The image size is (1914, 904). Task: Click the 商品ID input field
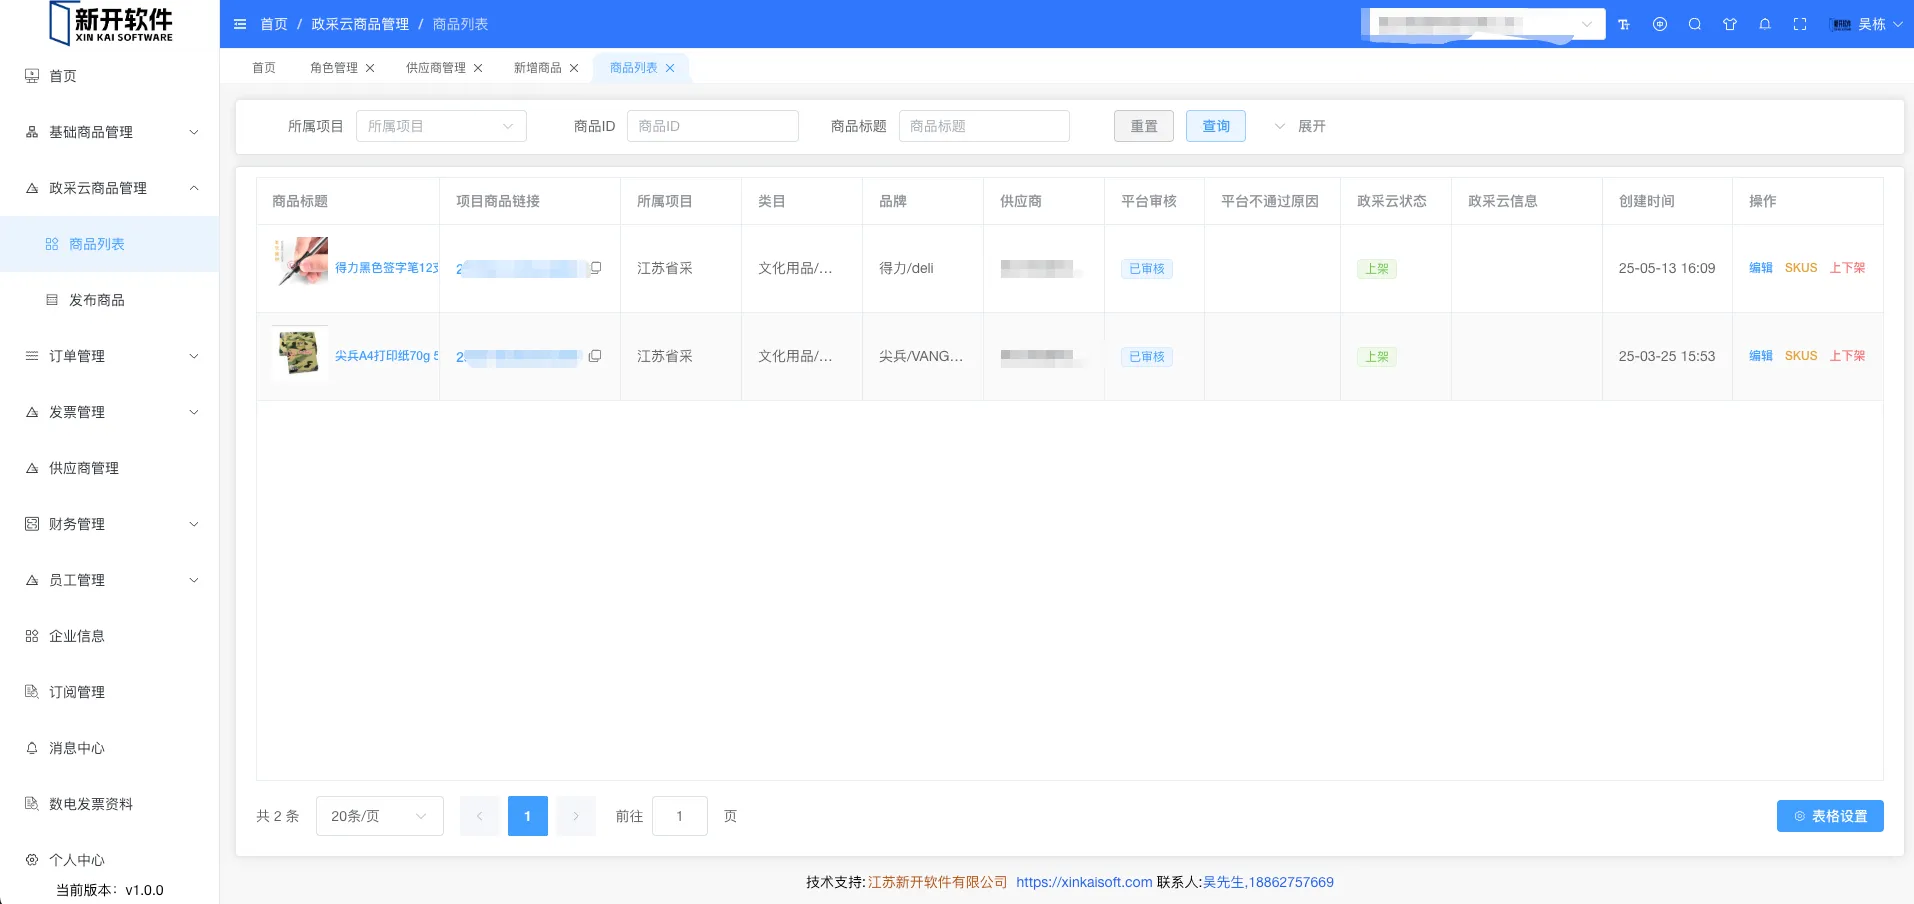pos(712,126)
